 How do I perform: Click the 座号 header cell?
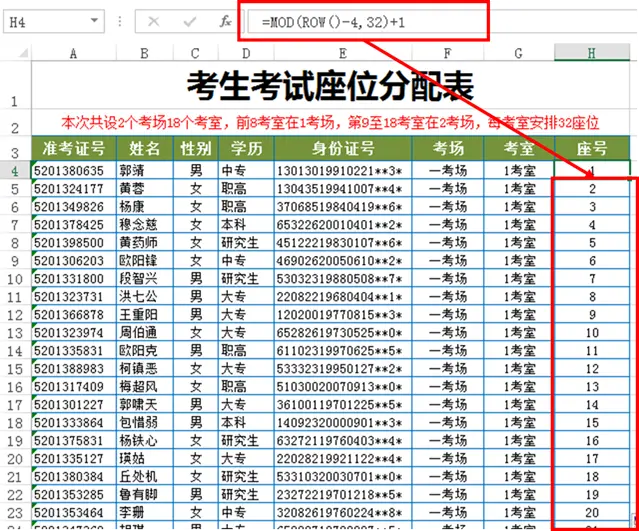coord(592,148)
